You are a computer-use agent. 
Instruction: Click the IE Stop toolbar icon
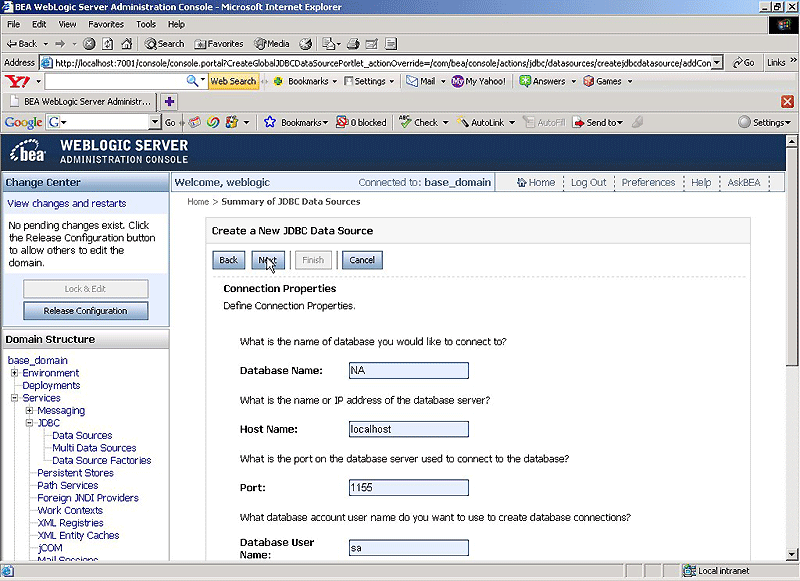click(89, 44)
